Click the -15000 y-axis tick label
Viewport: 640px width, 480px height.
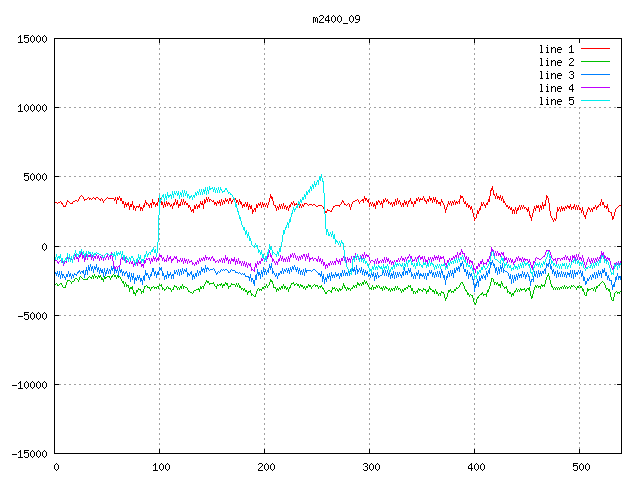click(x=28, y=453)
